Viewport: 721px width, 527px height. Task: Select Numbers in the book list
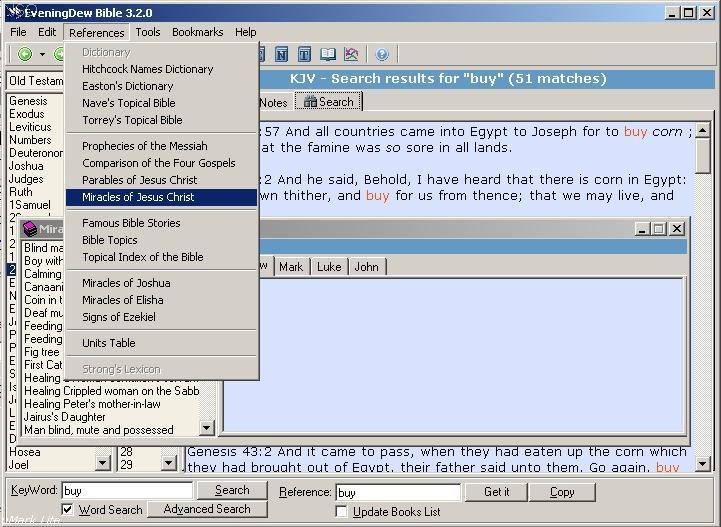coord(30,139)
